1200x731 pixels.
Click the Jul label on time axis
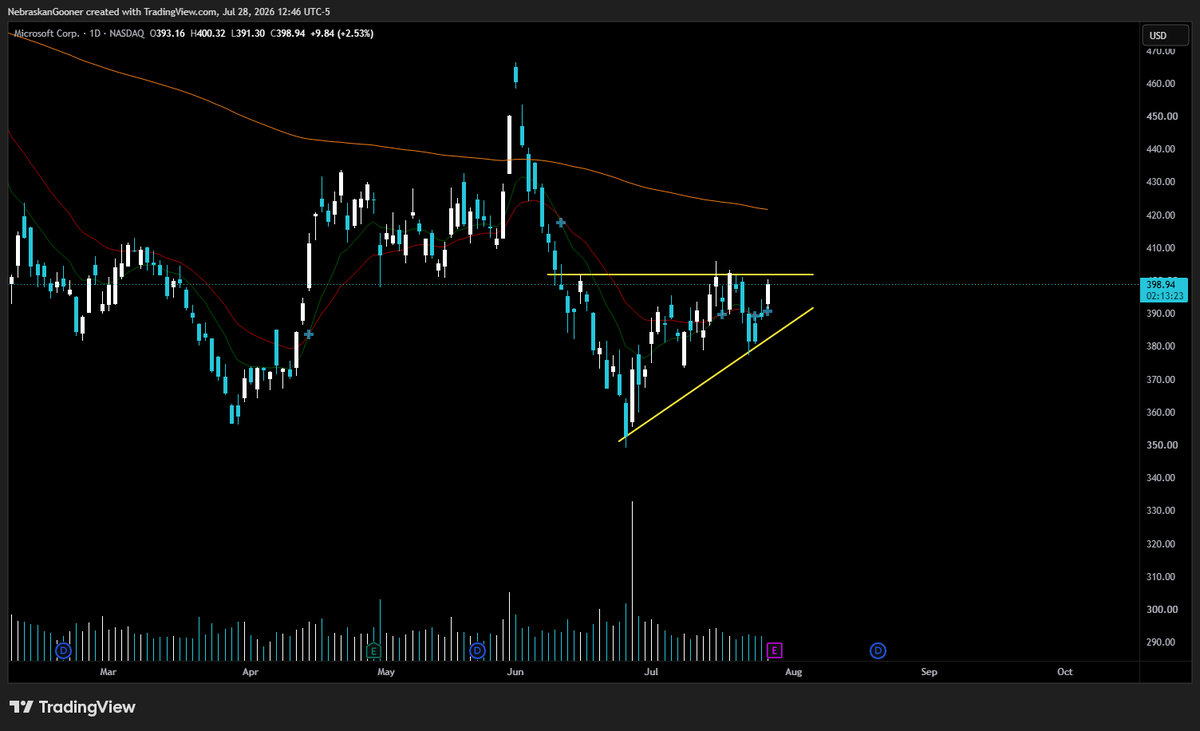point(651,673)
